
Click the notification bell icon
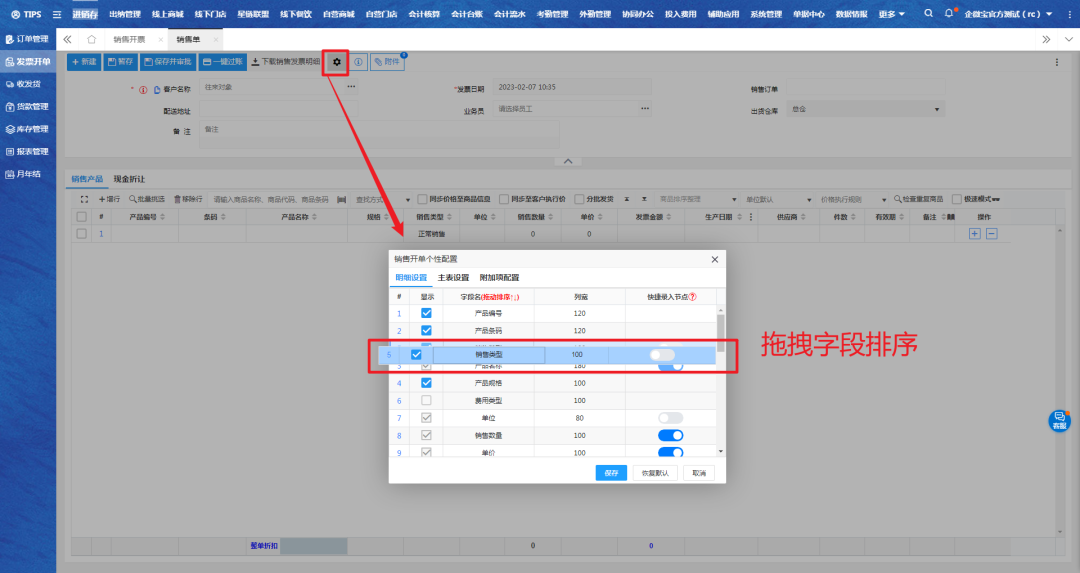tap(949, 14)
